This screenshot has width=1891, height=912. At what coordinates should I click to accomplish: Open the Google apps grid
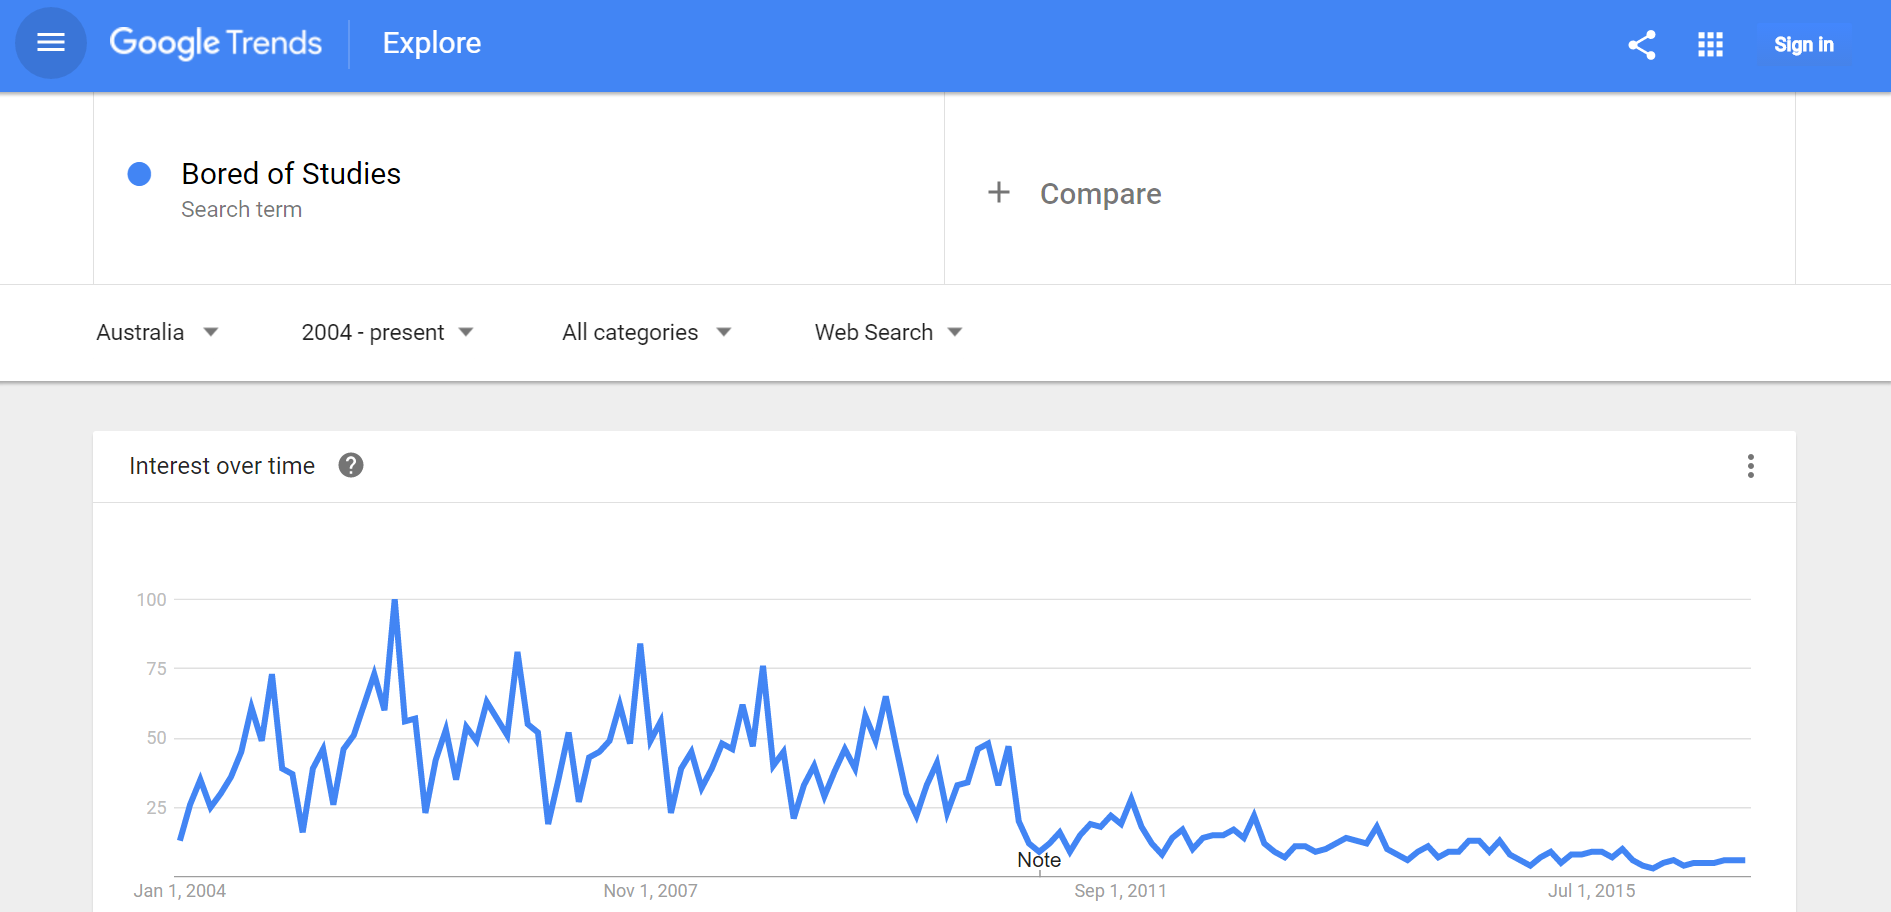pos(1710,45)
